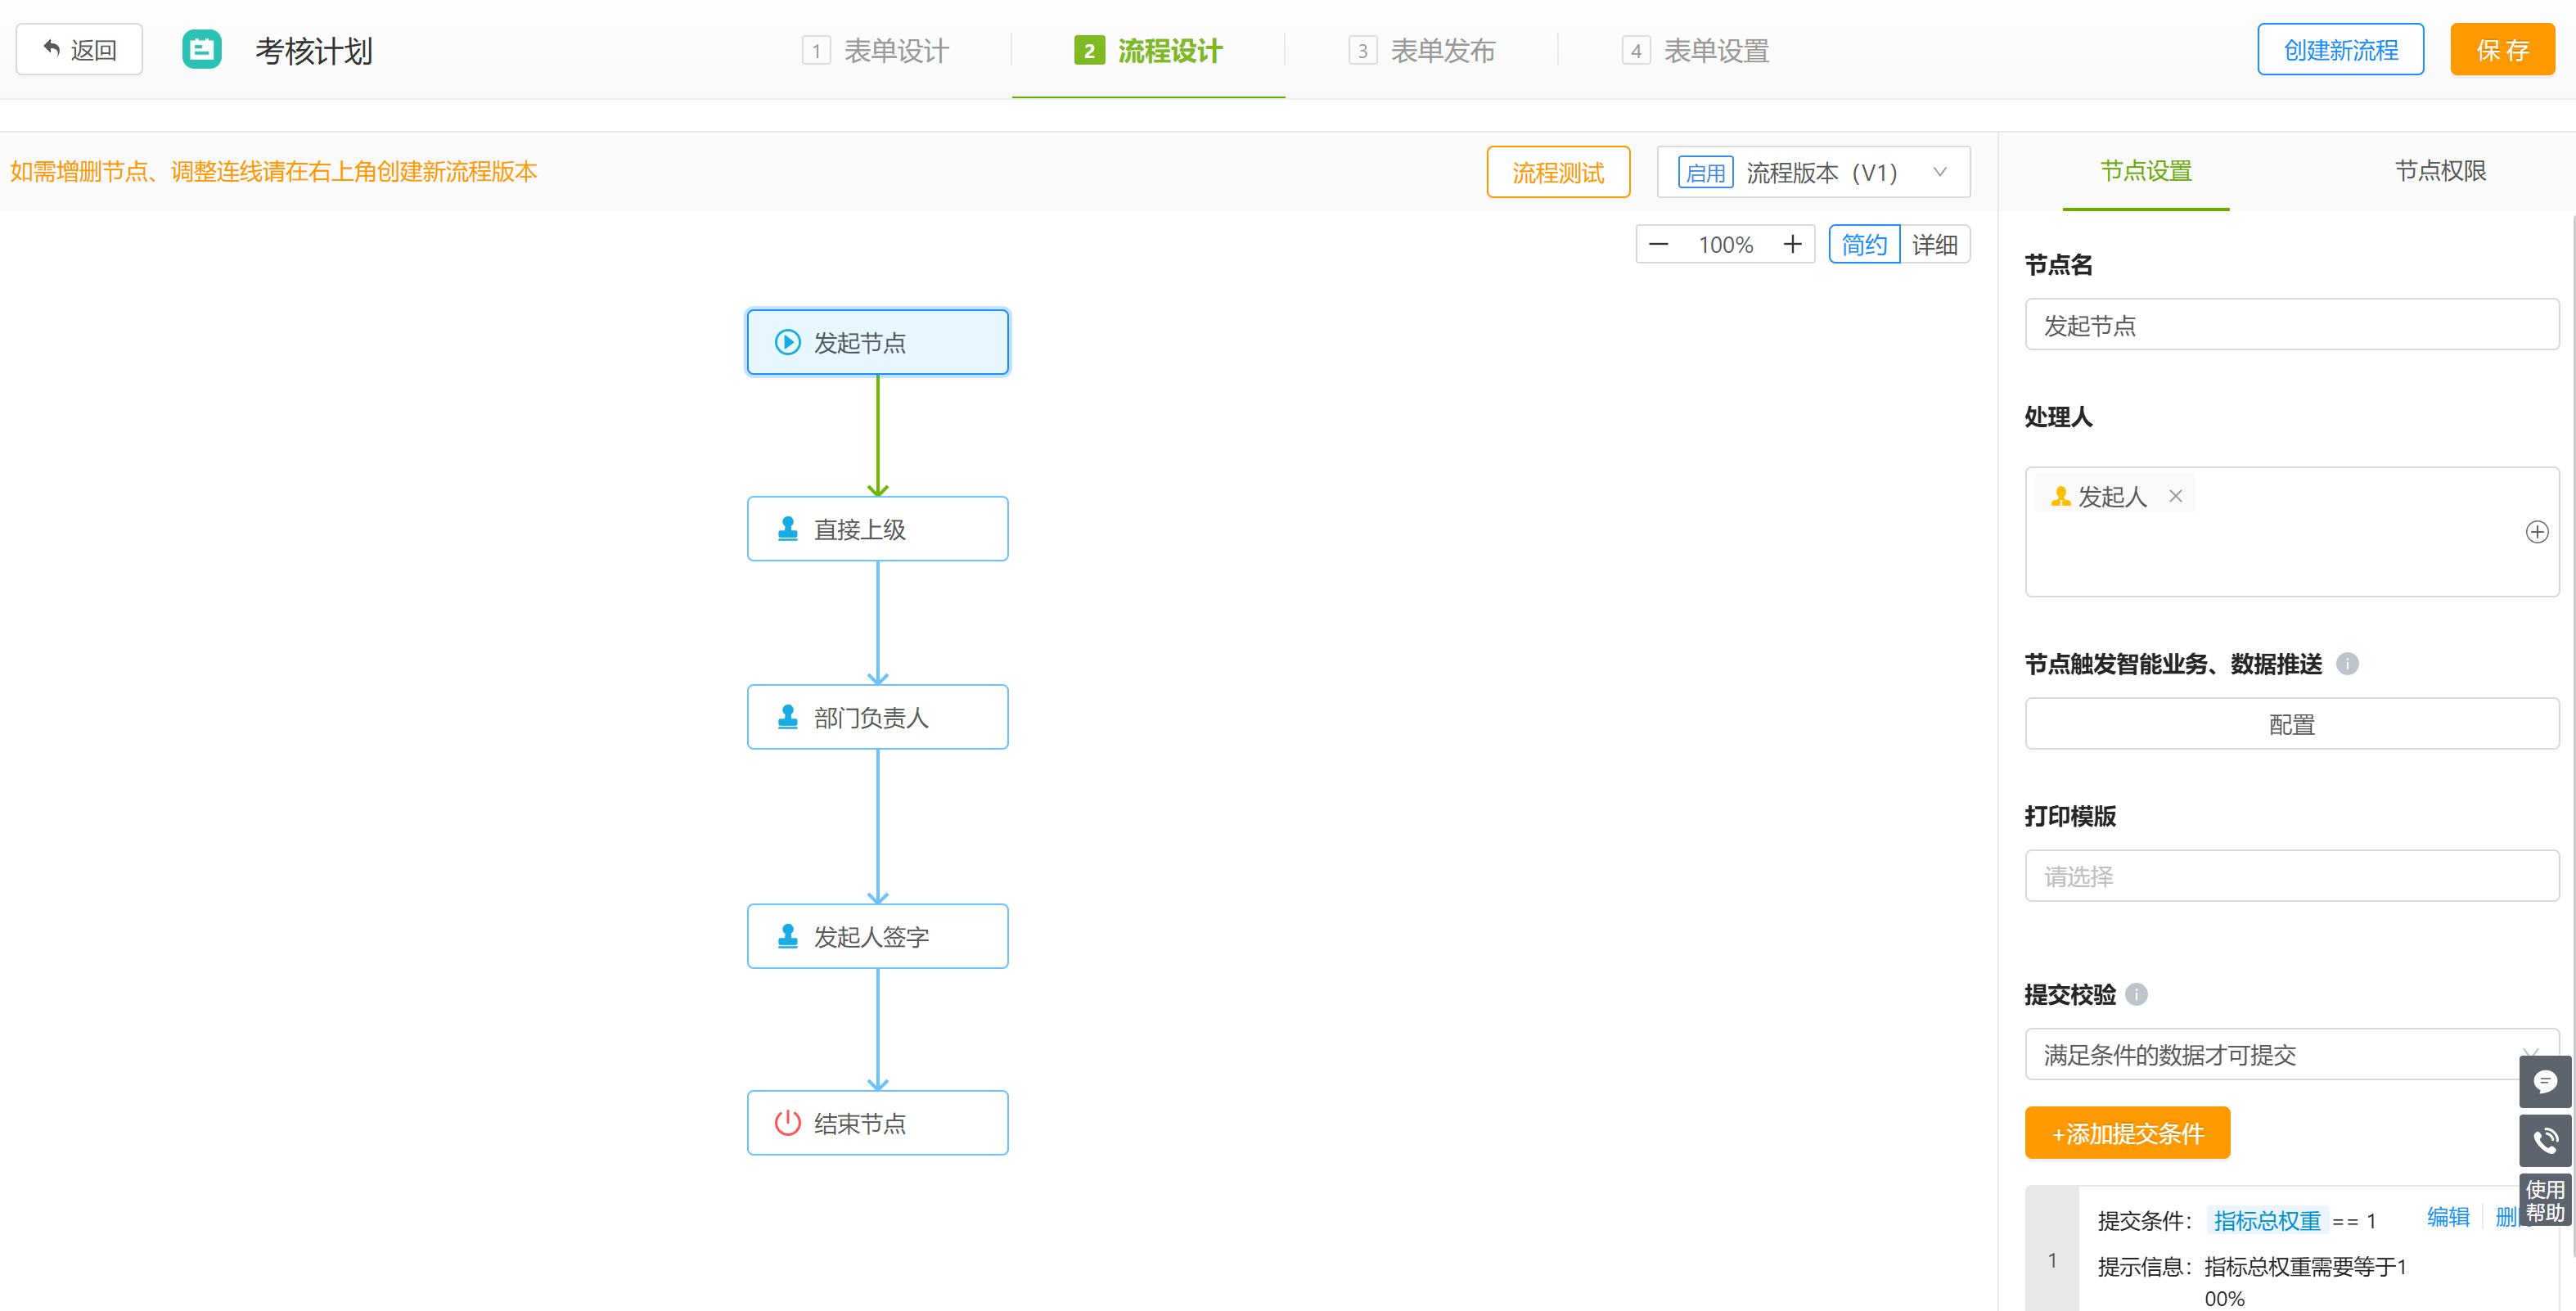The width and height of the screenshot is (2576, 1311).
Task: Switch canvas to 详细 view mode
Action: click(x=1934, y=244)
